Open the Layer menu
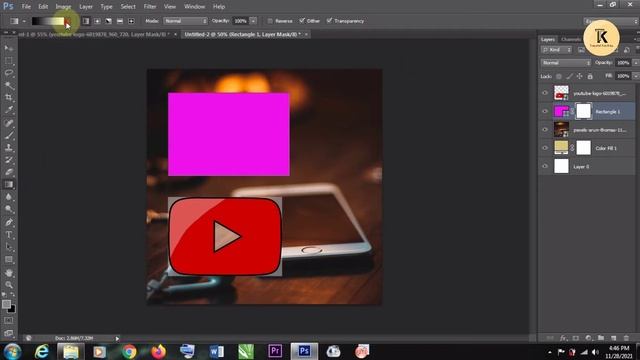 86,7
